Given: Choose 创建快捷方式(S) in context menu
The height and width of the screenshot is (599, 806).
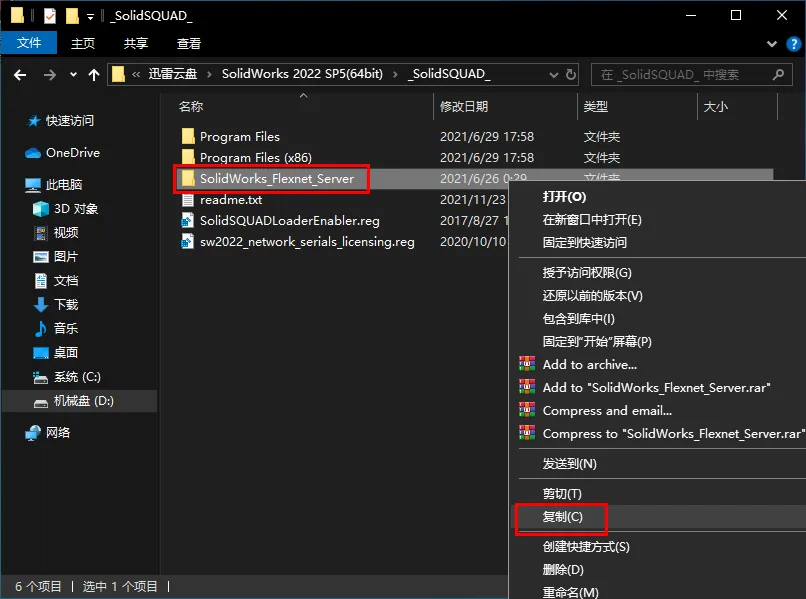Looking at the screenshot, I should coord(586,547).
